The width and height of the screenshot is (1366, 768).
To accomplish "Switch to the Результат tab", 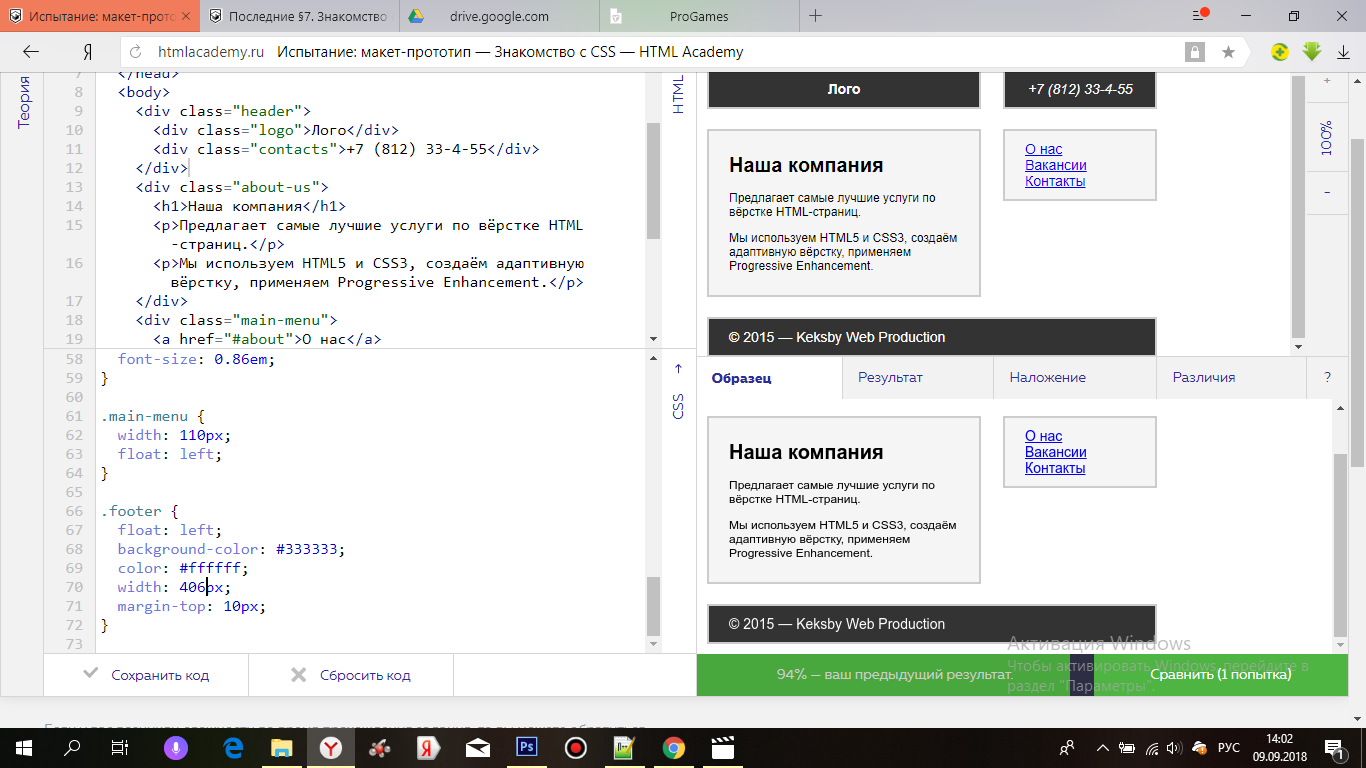I will point(890,377).
